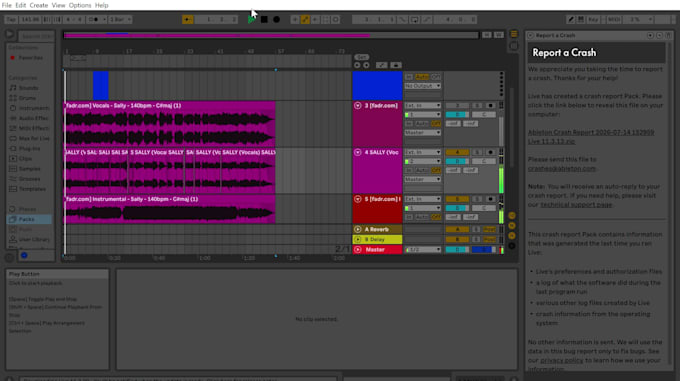This screenshot has width=680, height=381.
Task: Stop playback with the Stop button
Action: click(264, 20)
